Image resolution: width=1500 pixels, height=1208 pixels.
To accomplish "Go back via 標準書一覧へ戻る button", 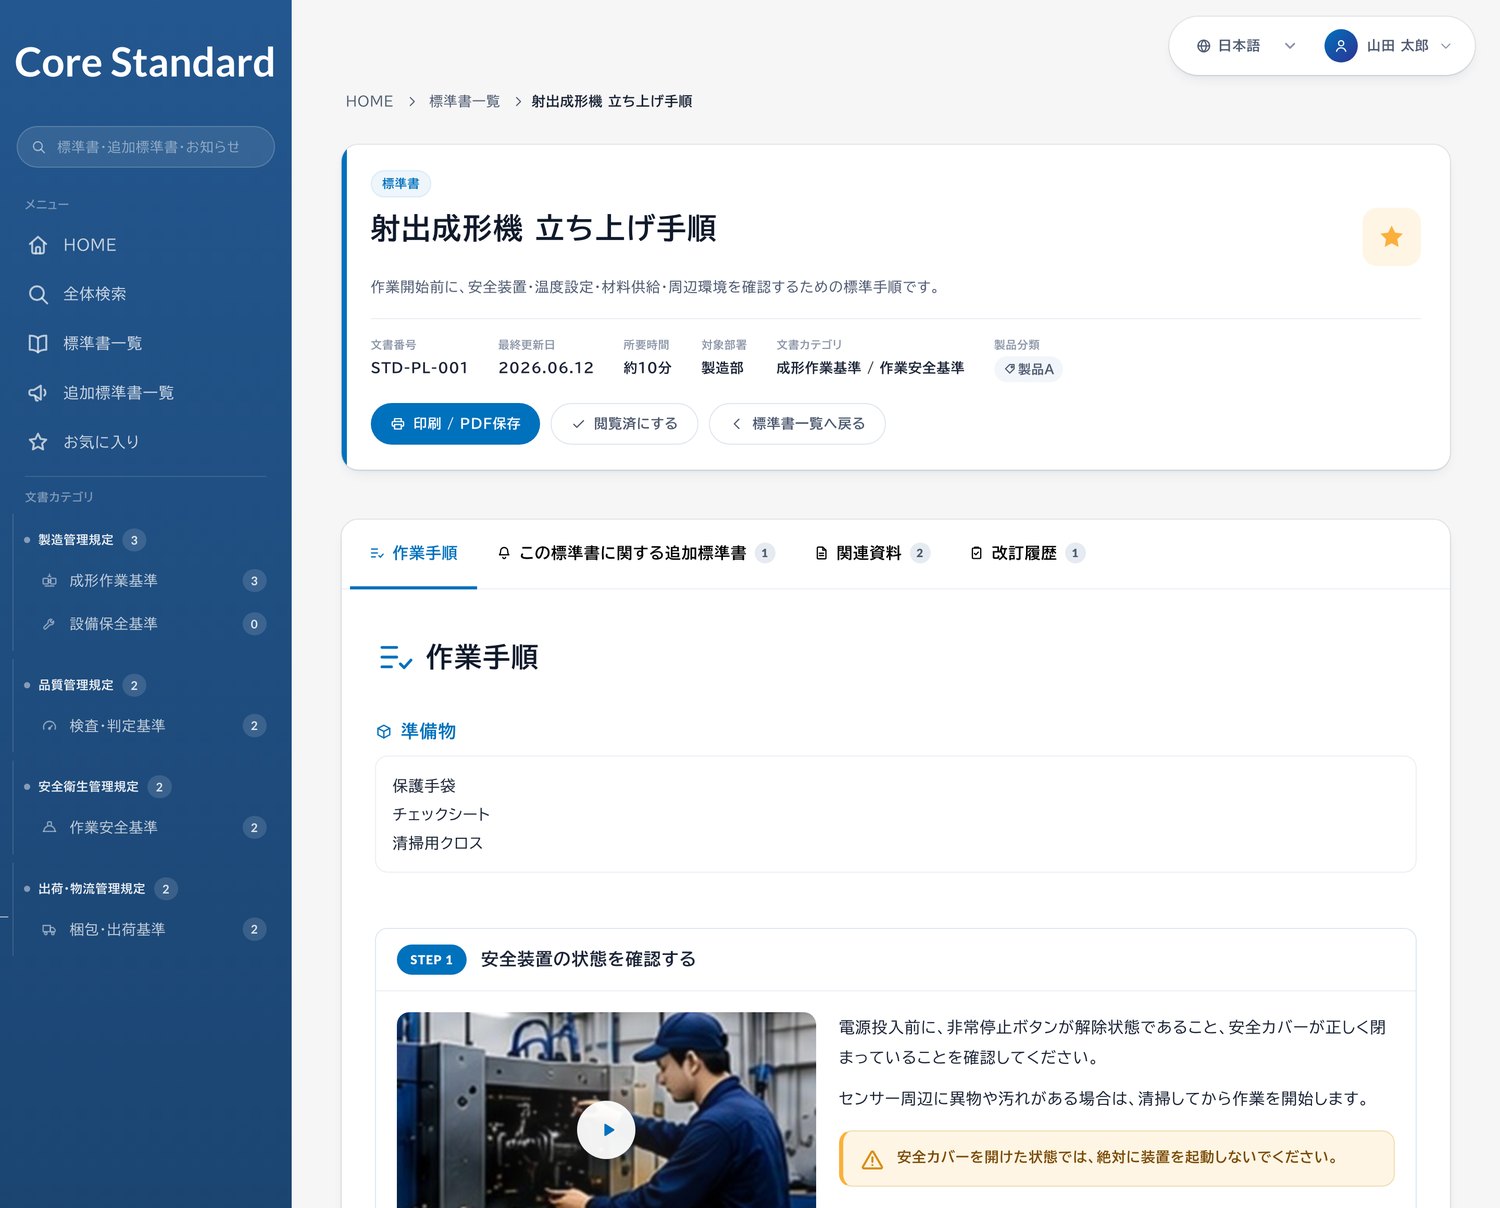I will point(797,424).
